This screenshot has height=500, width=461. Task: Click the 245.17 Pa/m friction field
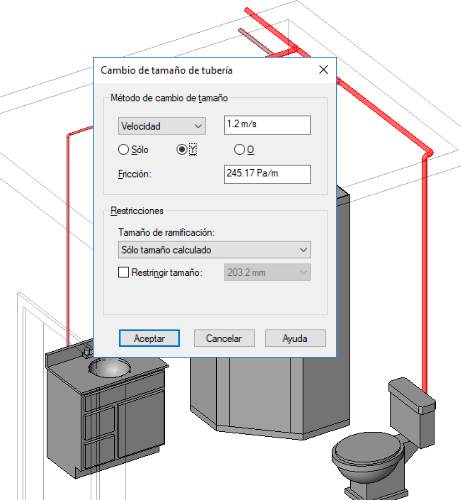pyautogui.click(x=267, y=174)
